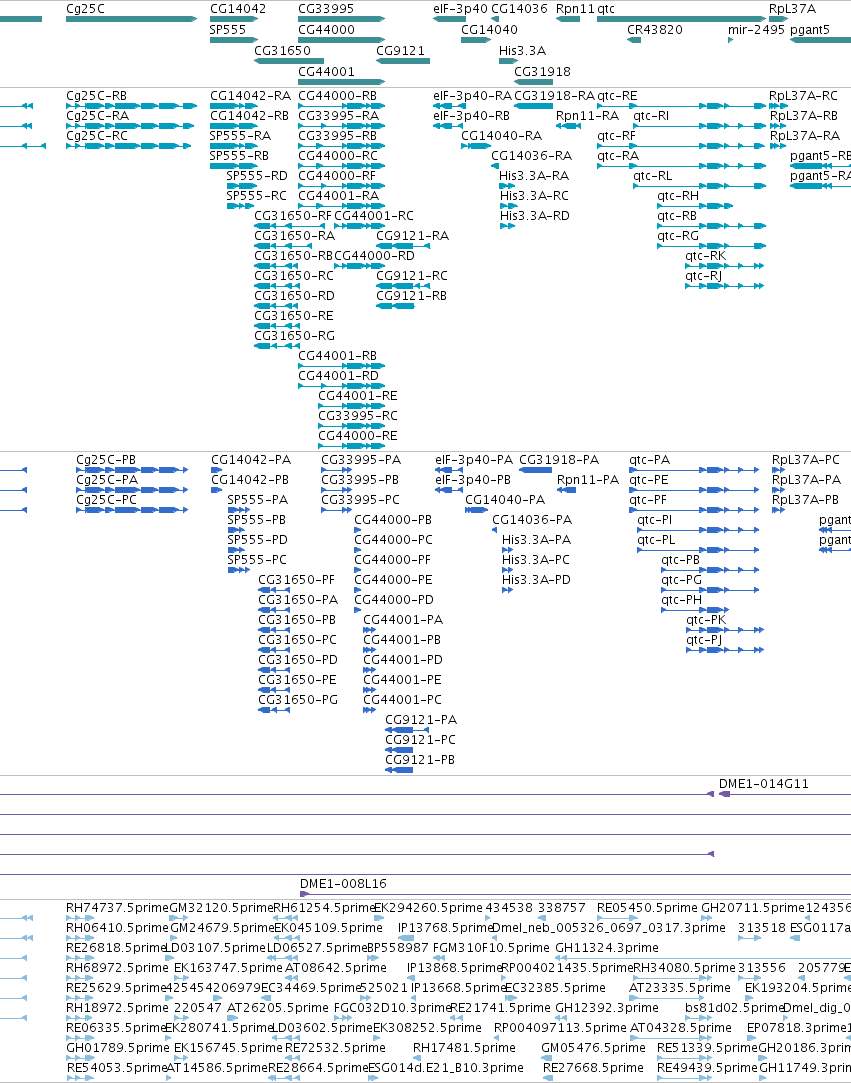Select transcript SP555-RD

click(x=257, y=176)
